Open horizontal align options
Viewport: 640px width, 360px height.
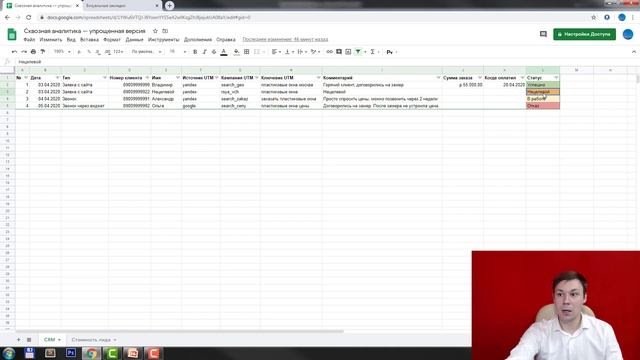pos(276,52)
